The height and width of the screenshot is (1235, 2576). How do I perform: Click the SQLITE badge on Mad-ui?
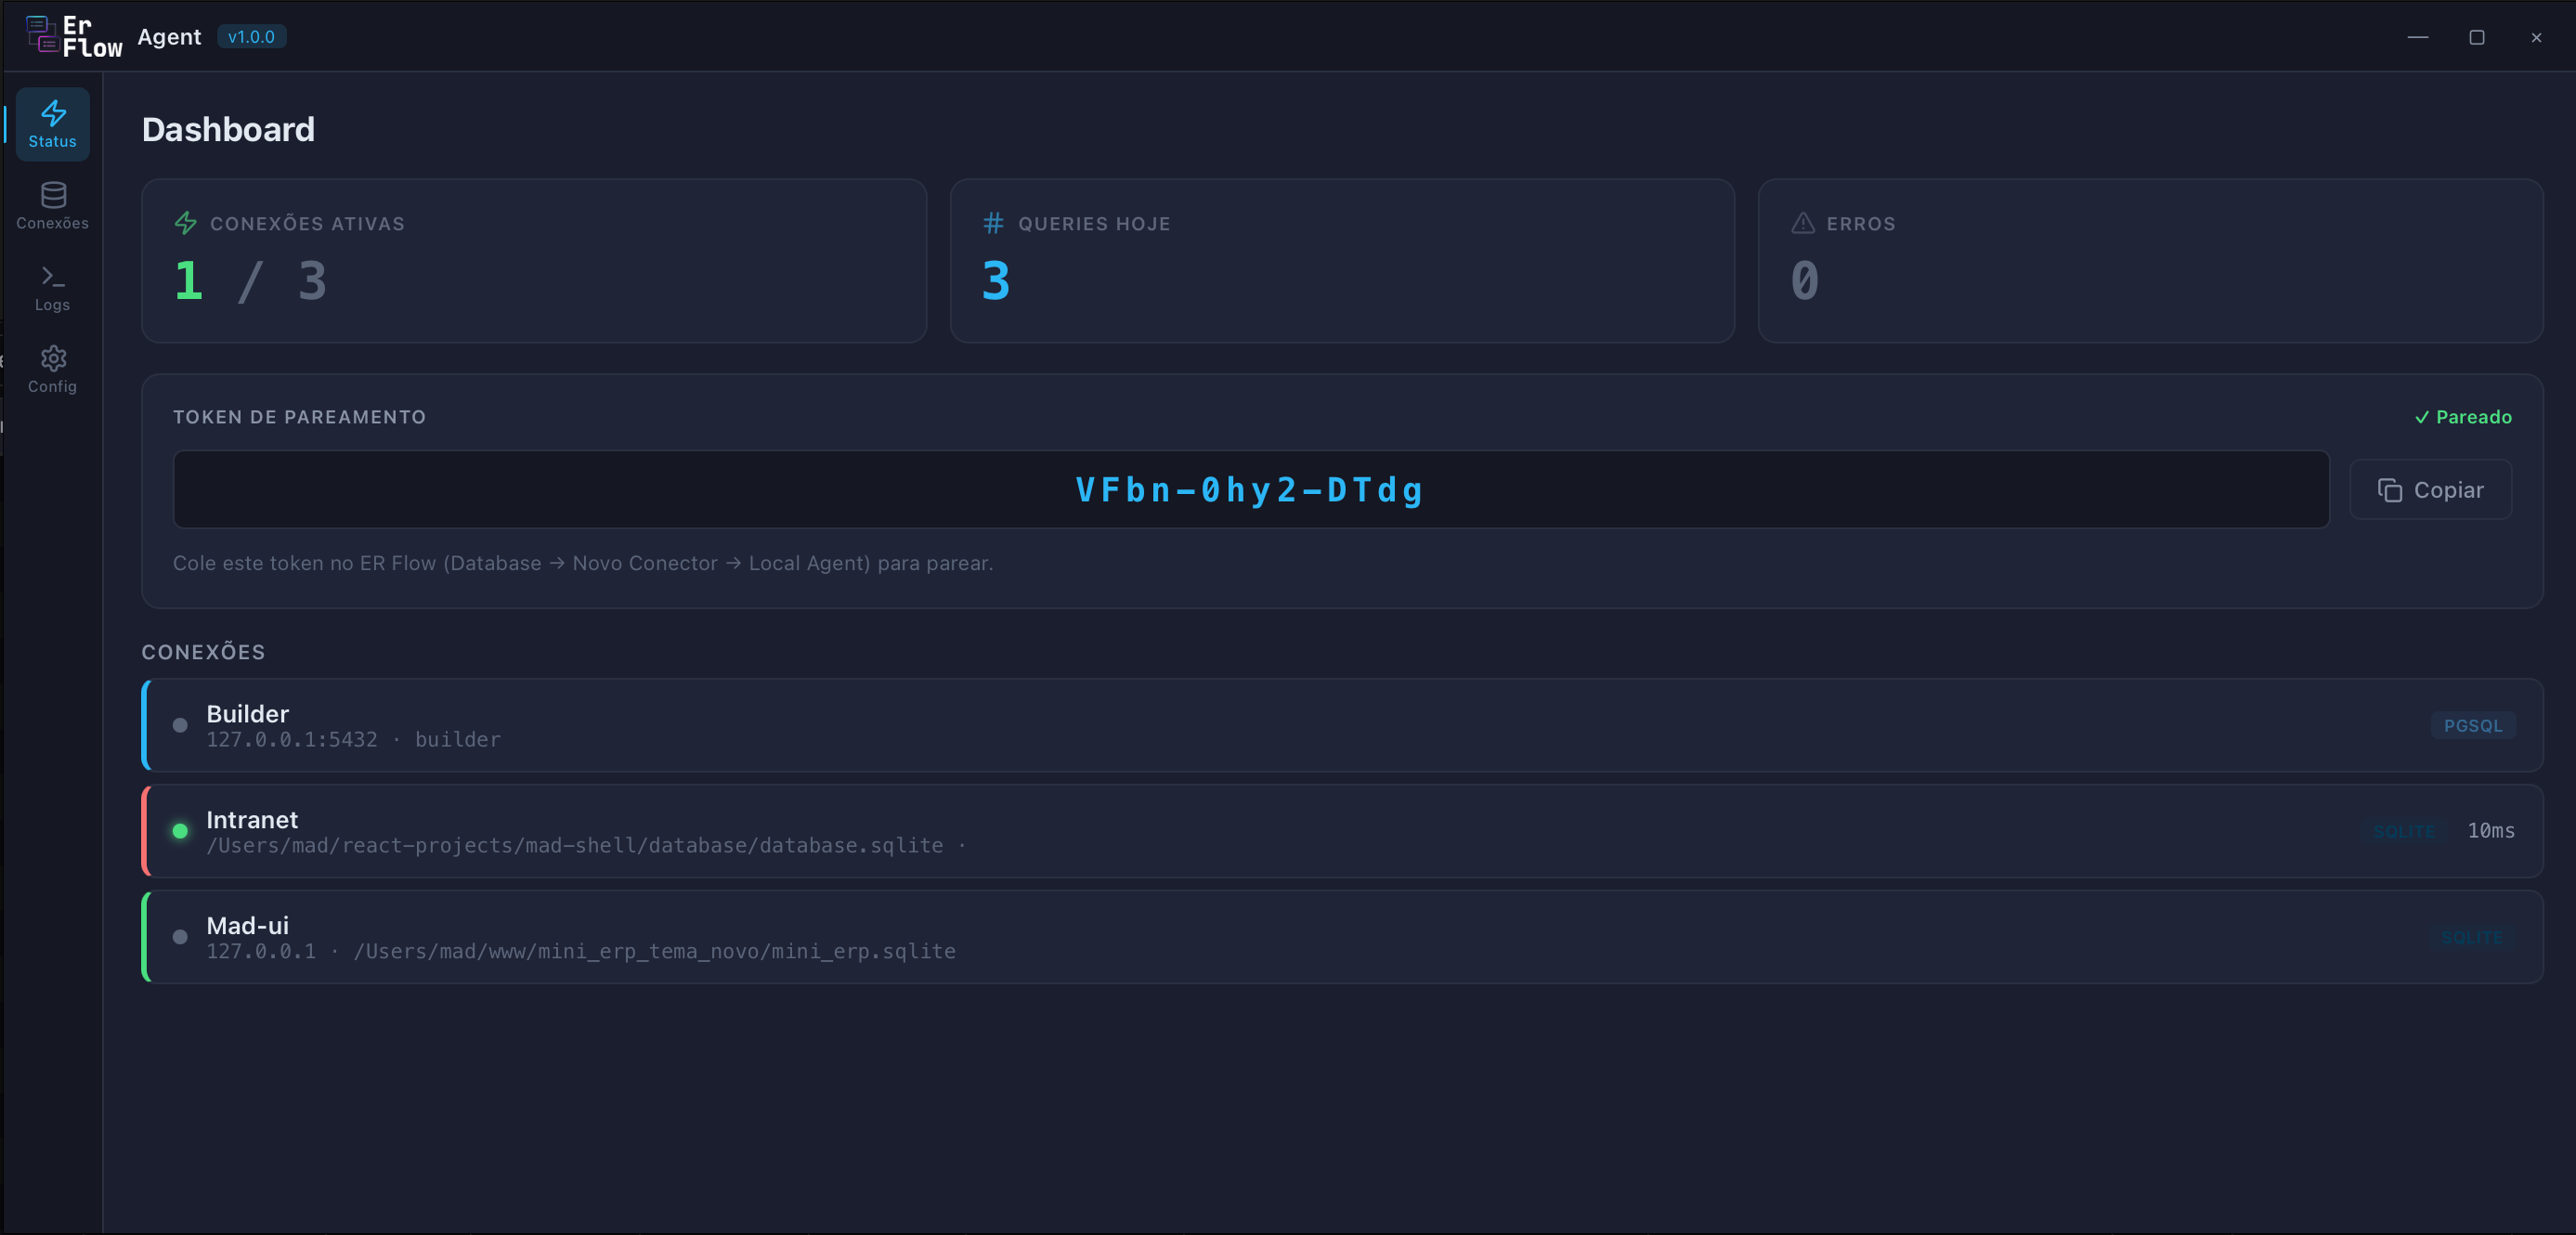click(2471, 938)
